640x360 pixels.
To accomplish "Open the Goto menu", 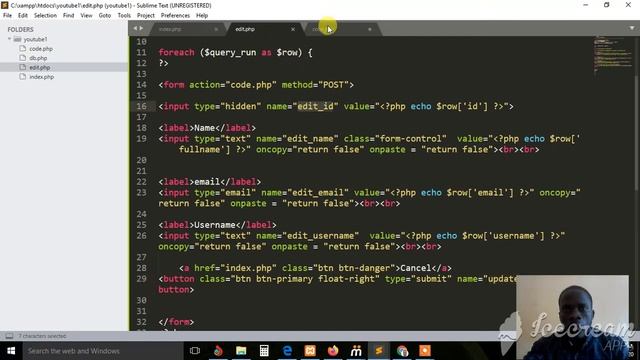I will tap(104, 15).
